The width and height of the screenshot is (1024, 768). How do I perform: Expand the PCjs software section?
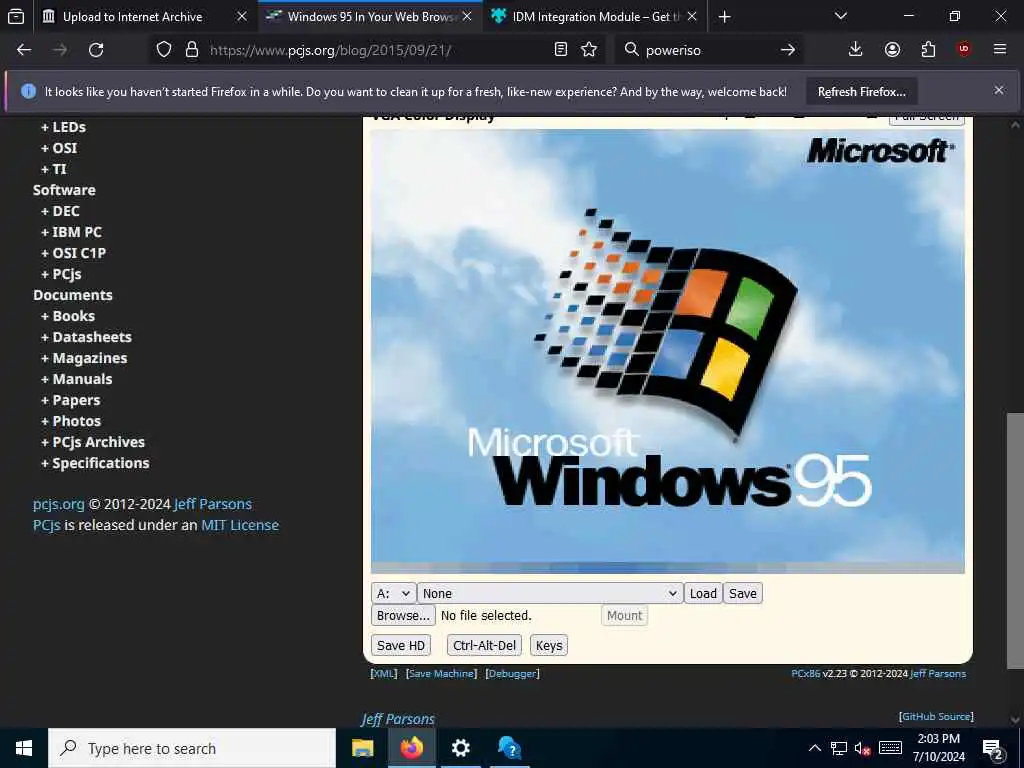point(61,274)
